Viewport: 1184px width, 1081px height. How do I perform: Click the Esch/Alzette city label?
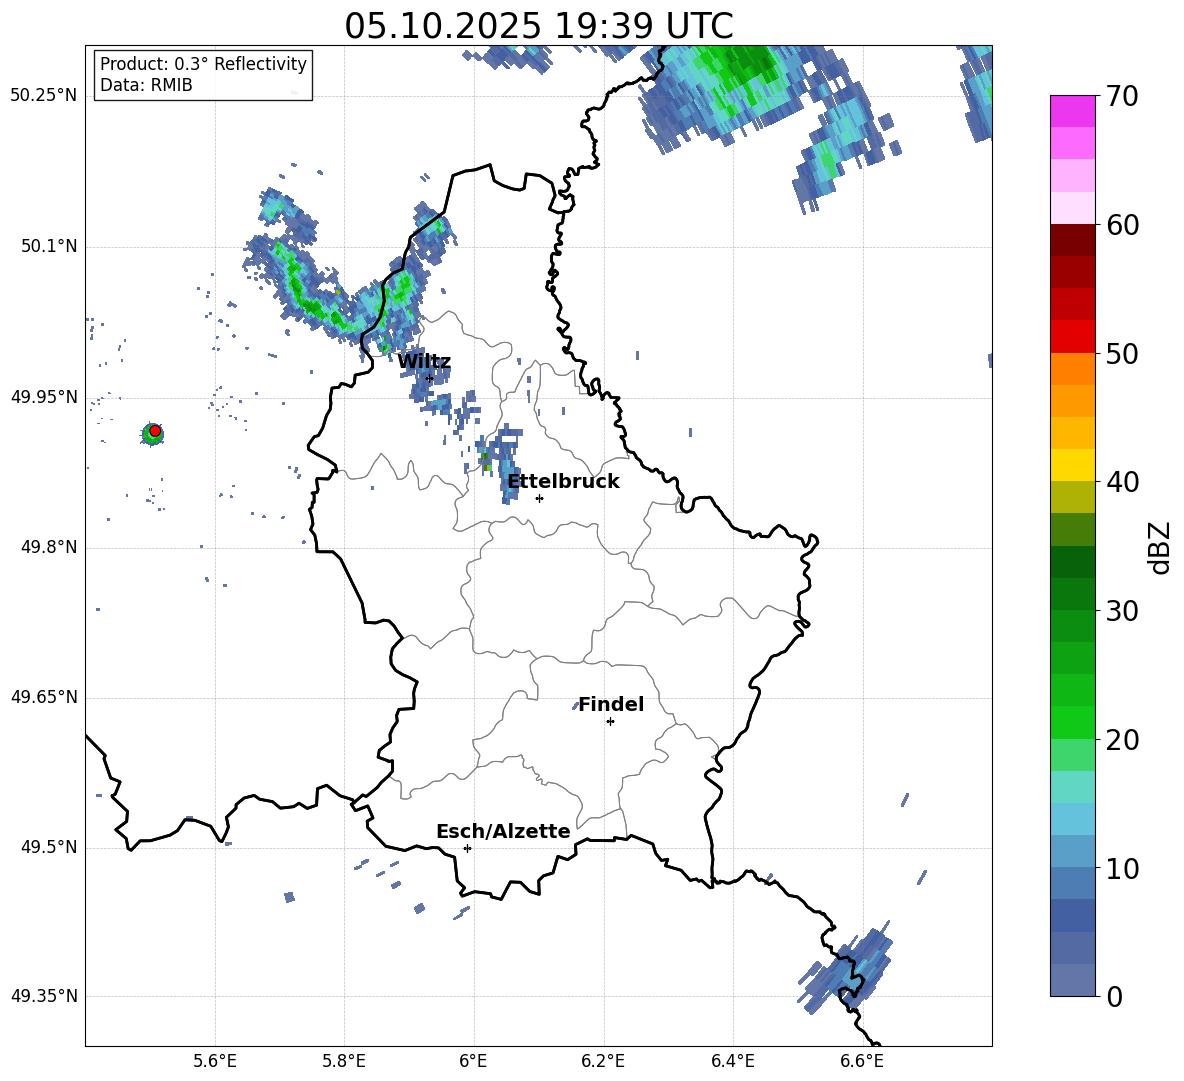coord(503,831)
